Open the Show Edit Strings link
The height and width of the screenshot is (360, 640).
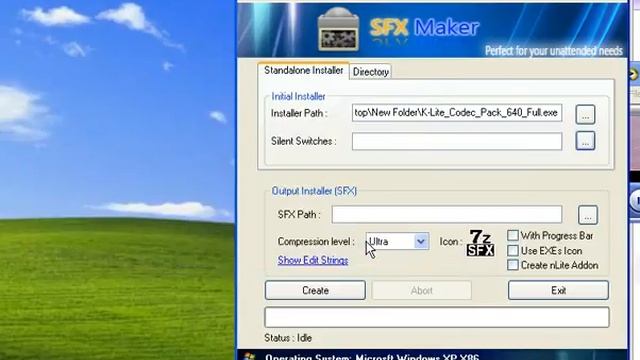point(313,260)
